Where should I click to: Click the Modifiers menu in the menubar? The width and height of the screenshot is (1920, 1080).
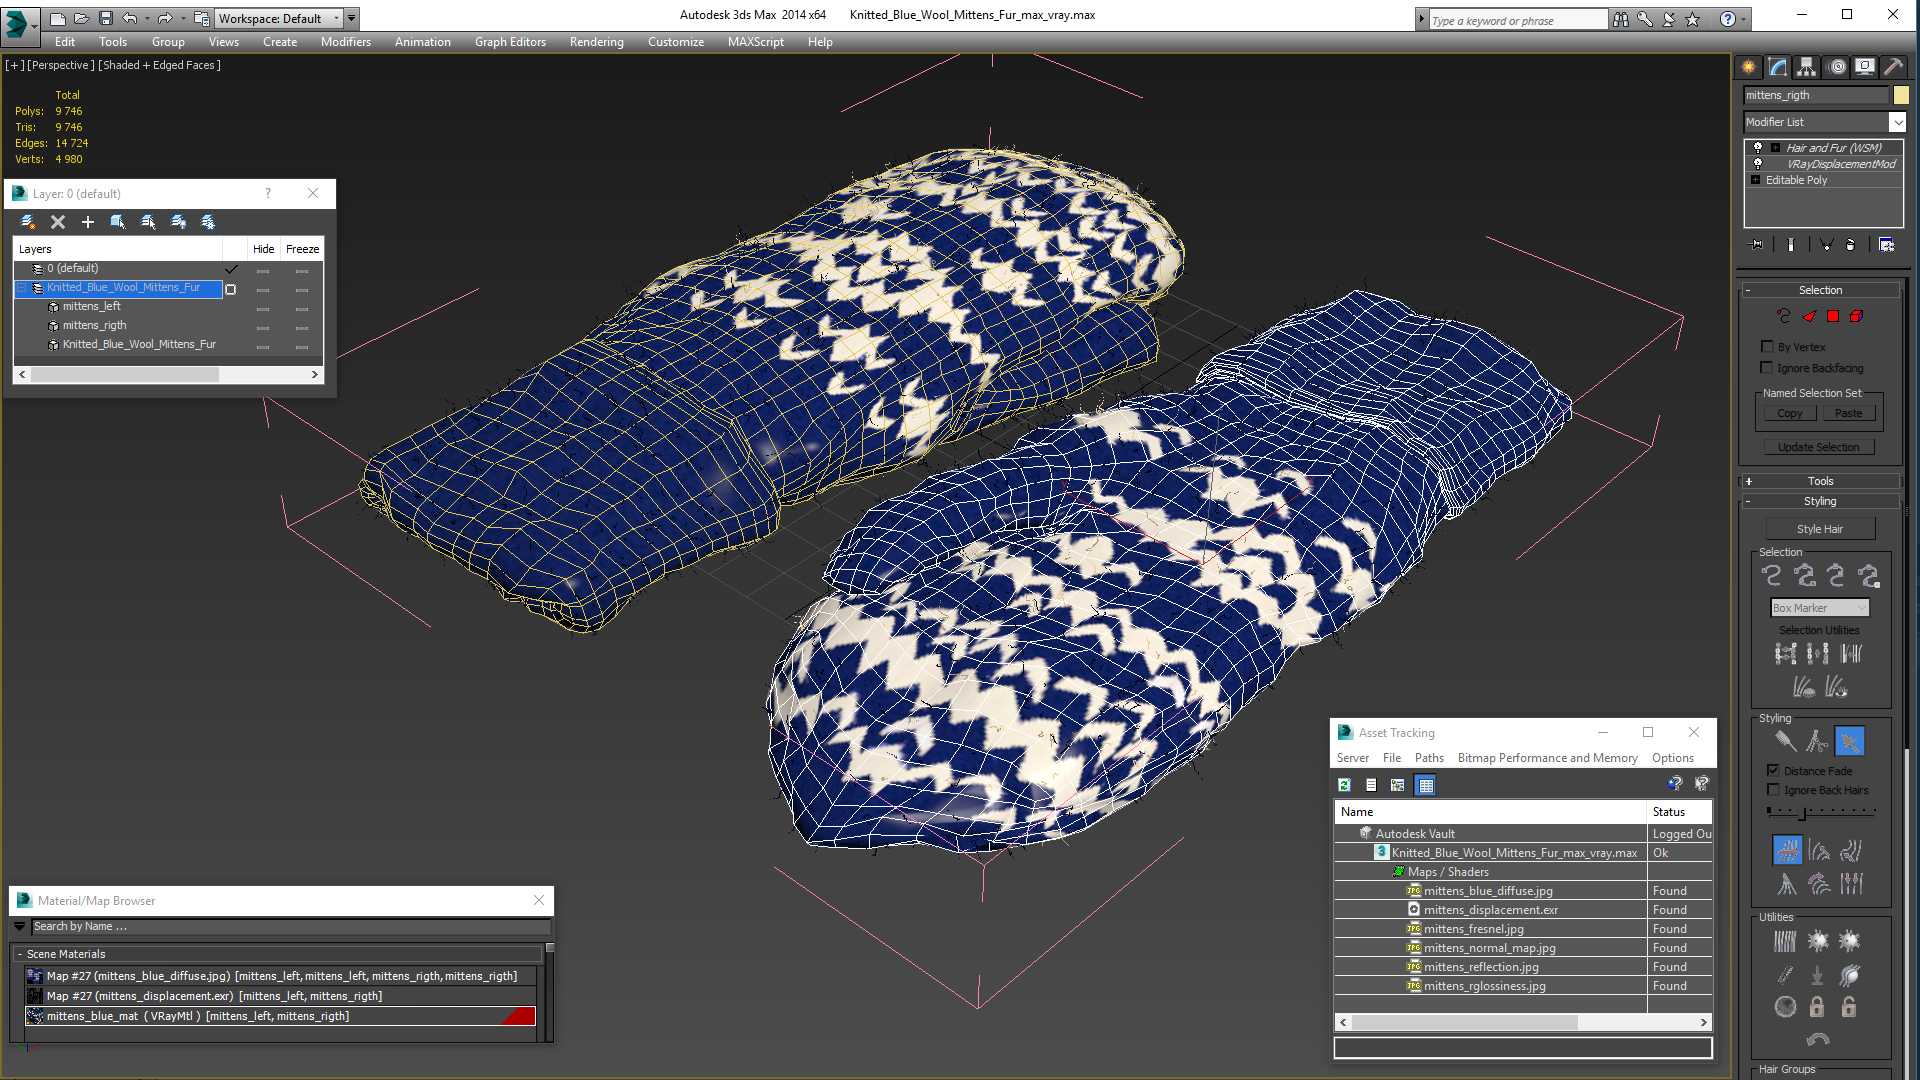coord(343,41)
